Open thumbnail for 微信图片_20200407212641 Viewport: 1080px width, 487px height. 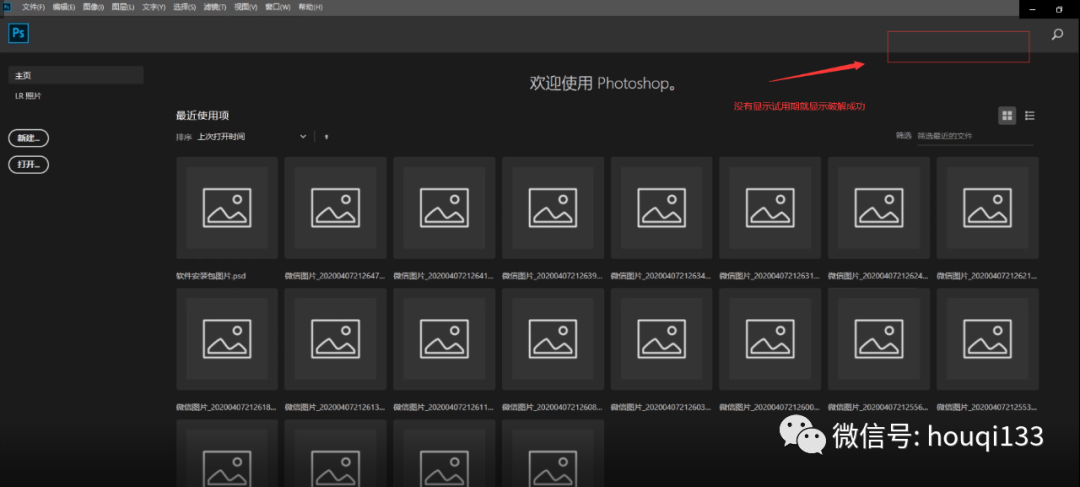pos(444,207)
